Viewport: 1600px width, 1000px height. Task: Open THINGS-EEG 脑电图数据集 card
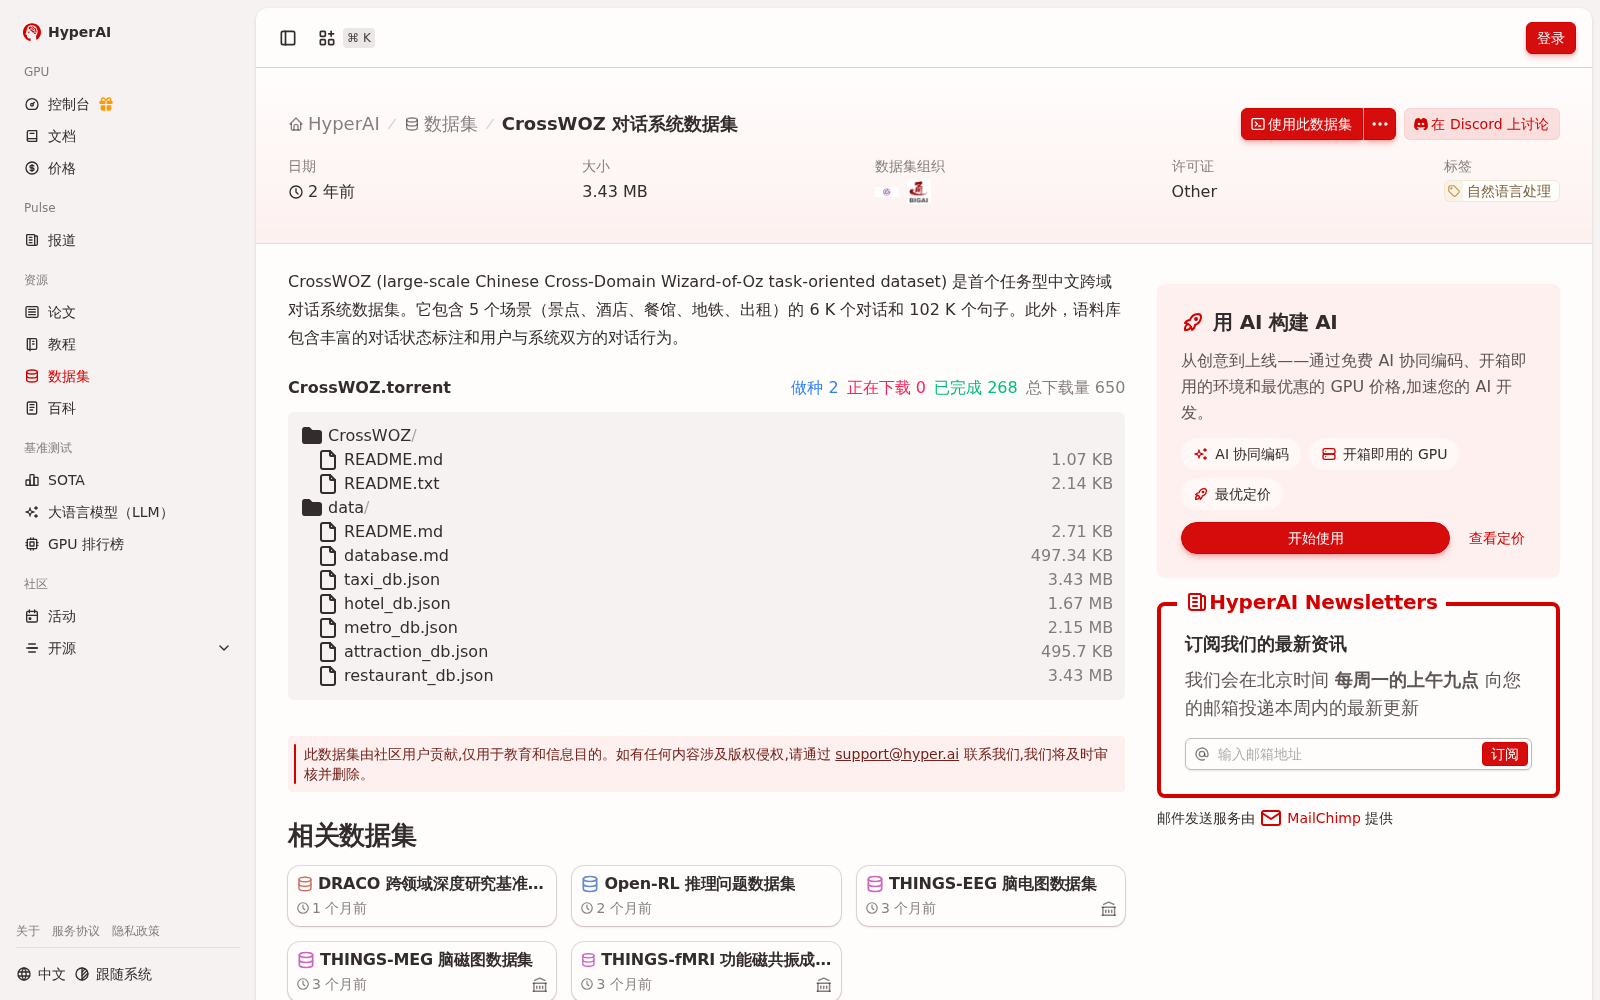[x=991, y=896]
